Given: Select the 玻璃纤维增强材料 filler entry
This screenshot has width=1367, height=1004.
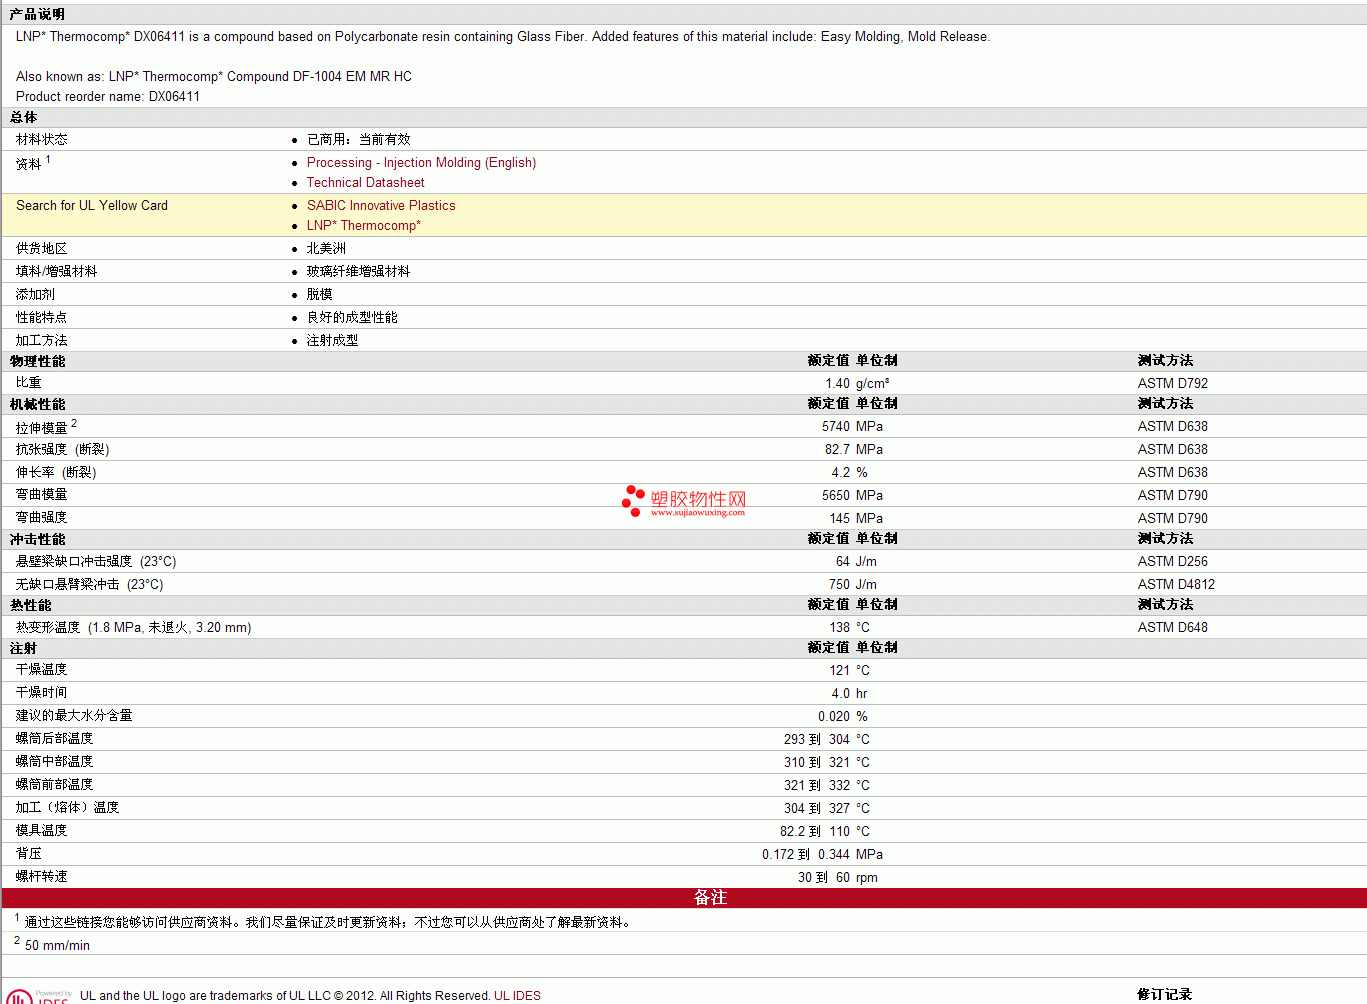Looking at the screenshot, I should (358, 272).
